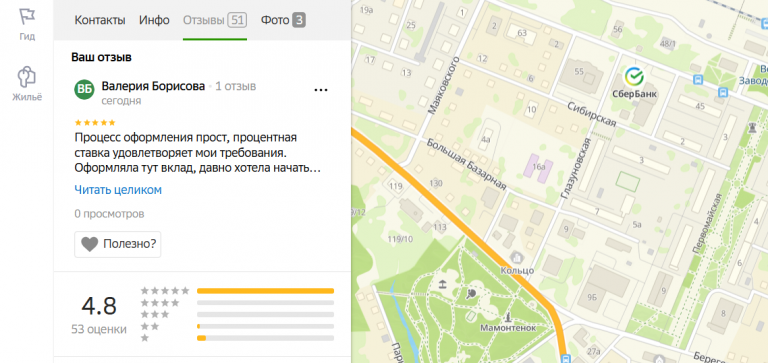Open the Фото tab
This screenshot has width=768, height=363.
[283, 20]
